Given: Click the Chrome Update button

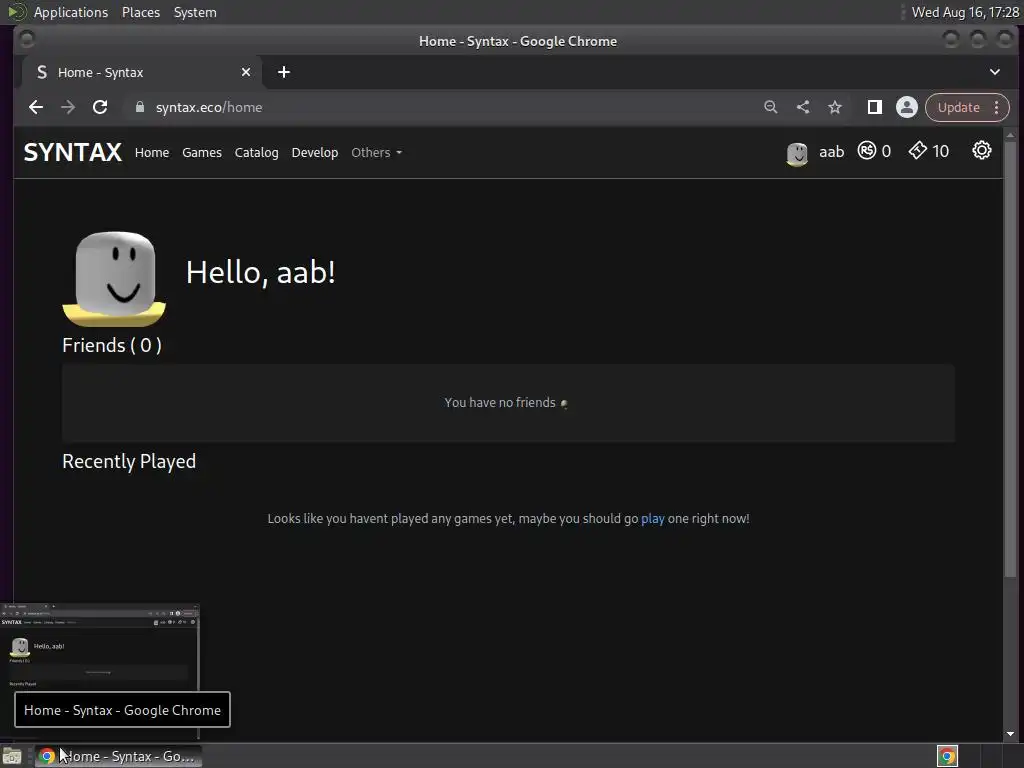Looking at the screenshot, I should (959, 107).
